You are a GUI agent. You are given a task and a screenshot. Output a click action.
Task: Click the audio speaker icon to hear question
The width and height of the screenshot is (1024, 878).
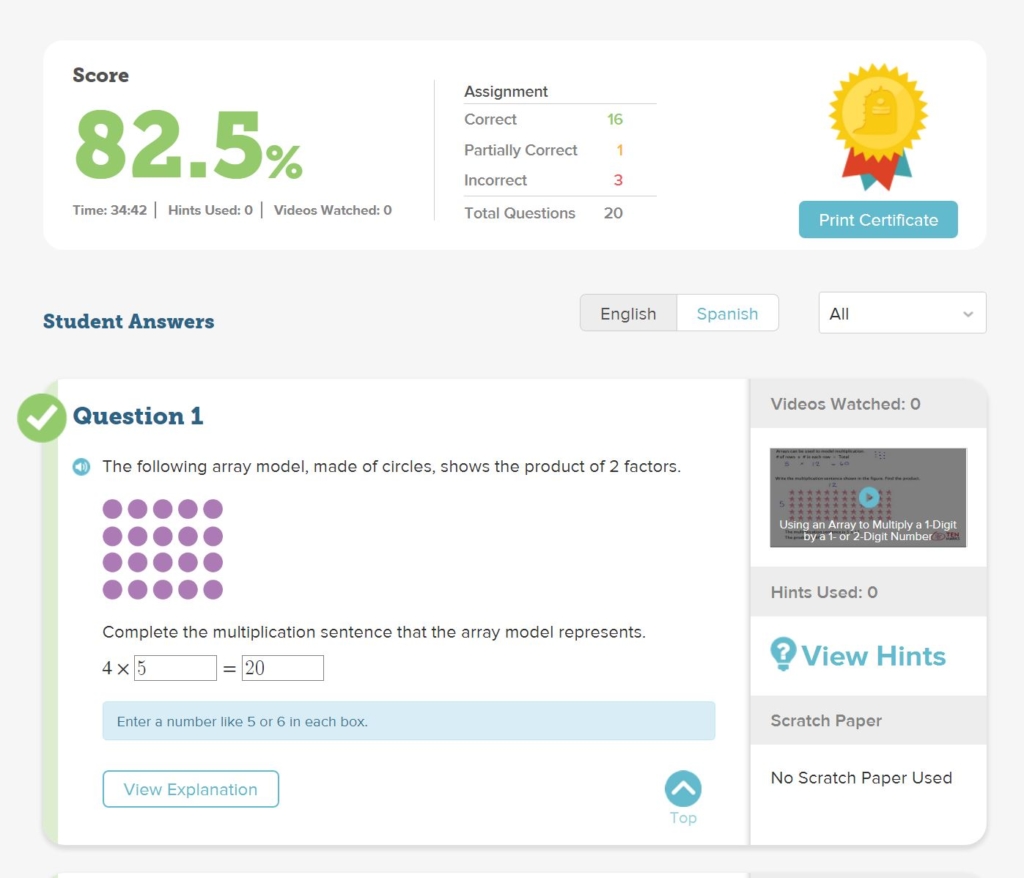click(81, 467)
